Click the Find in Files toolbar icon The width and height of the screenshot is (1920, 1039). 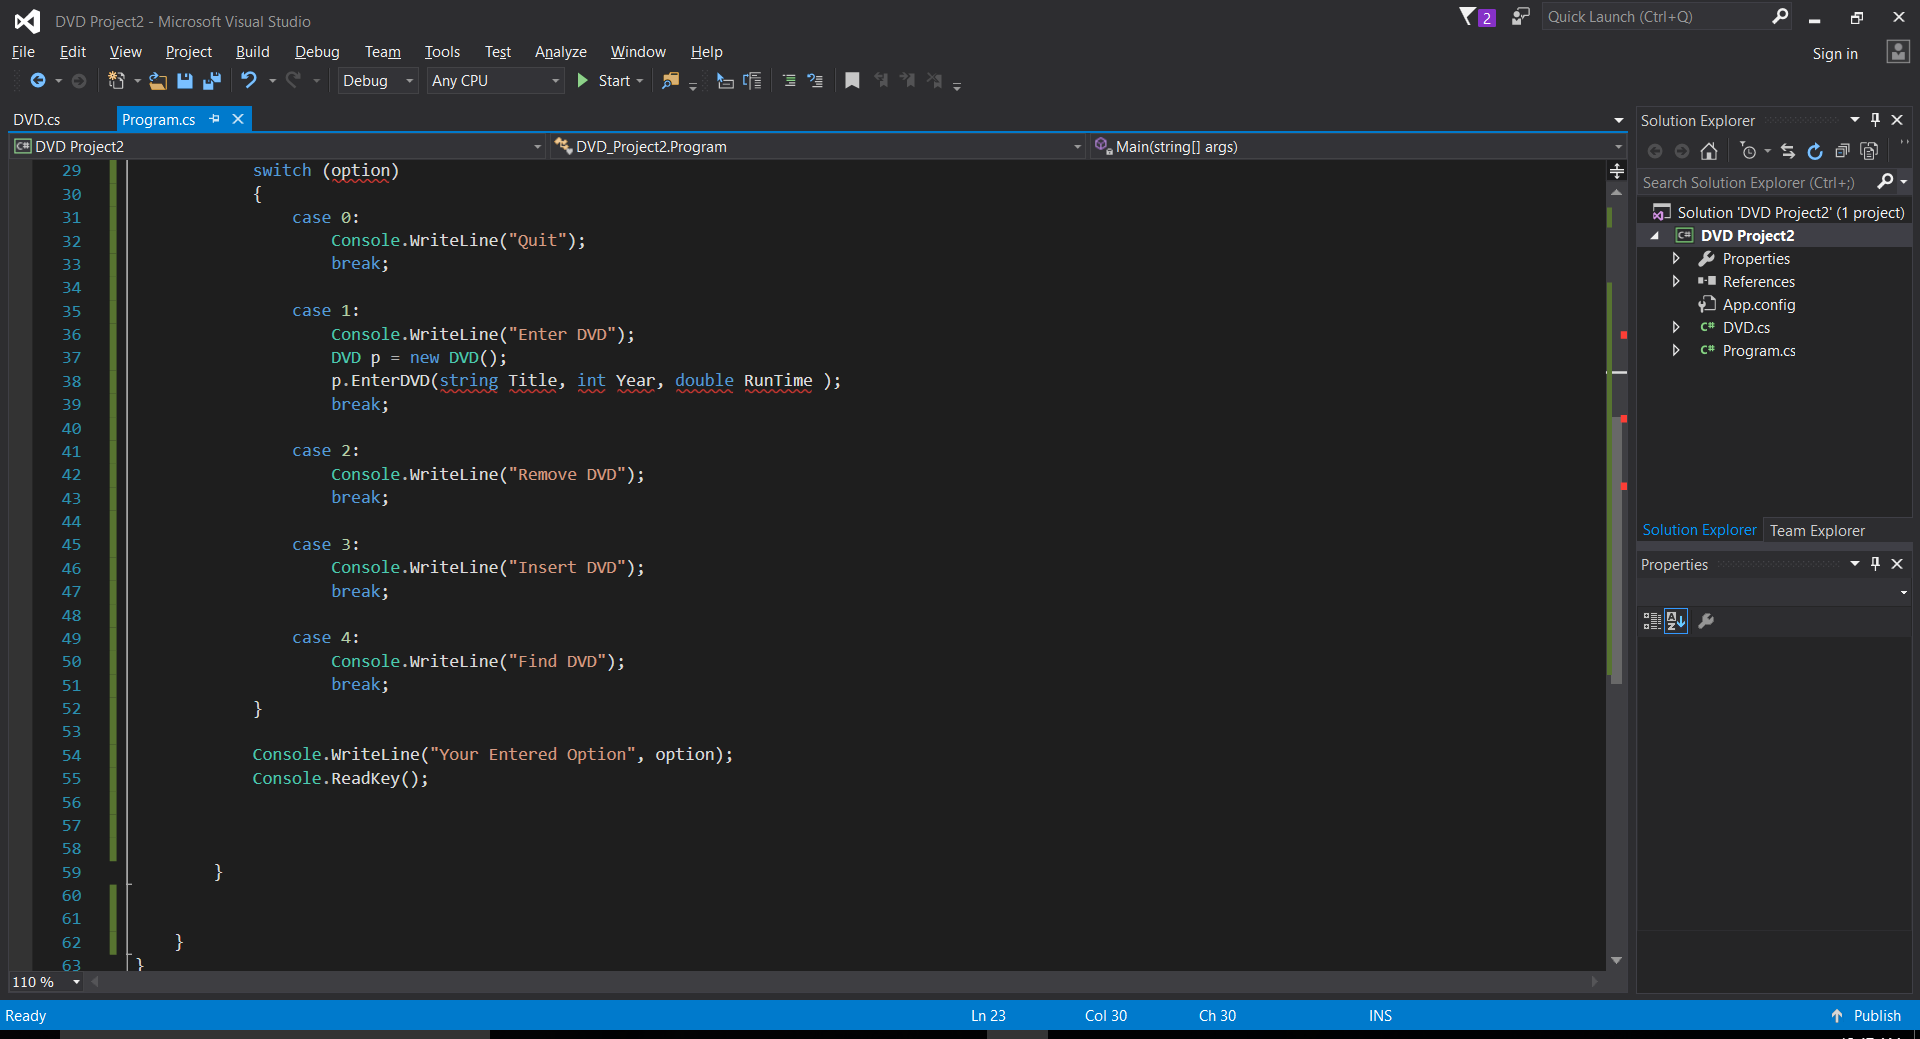click(x=670, y=81)
